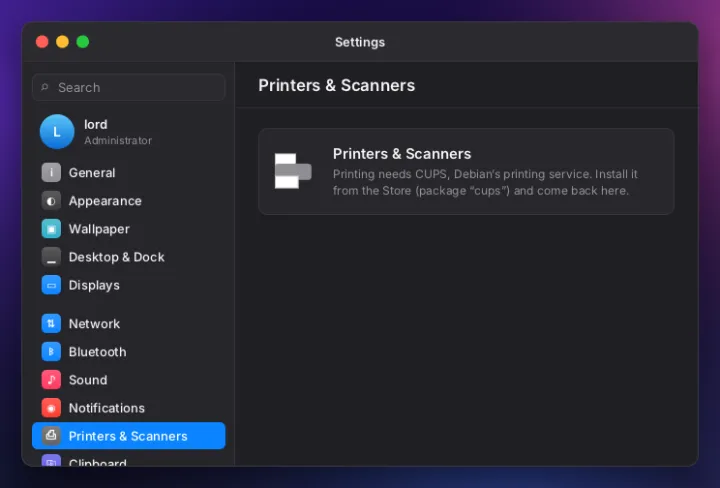This screenshot has width=720, height=488.
Task: Click the red Notifications icon
Action: pos(51,408)
